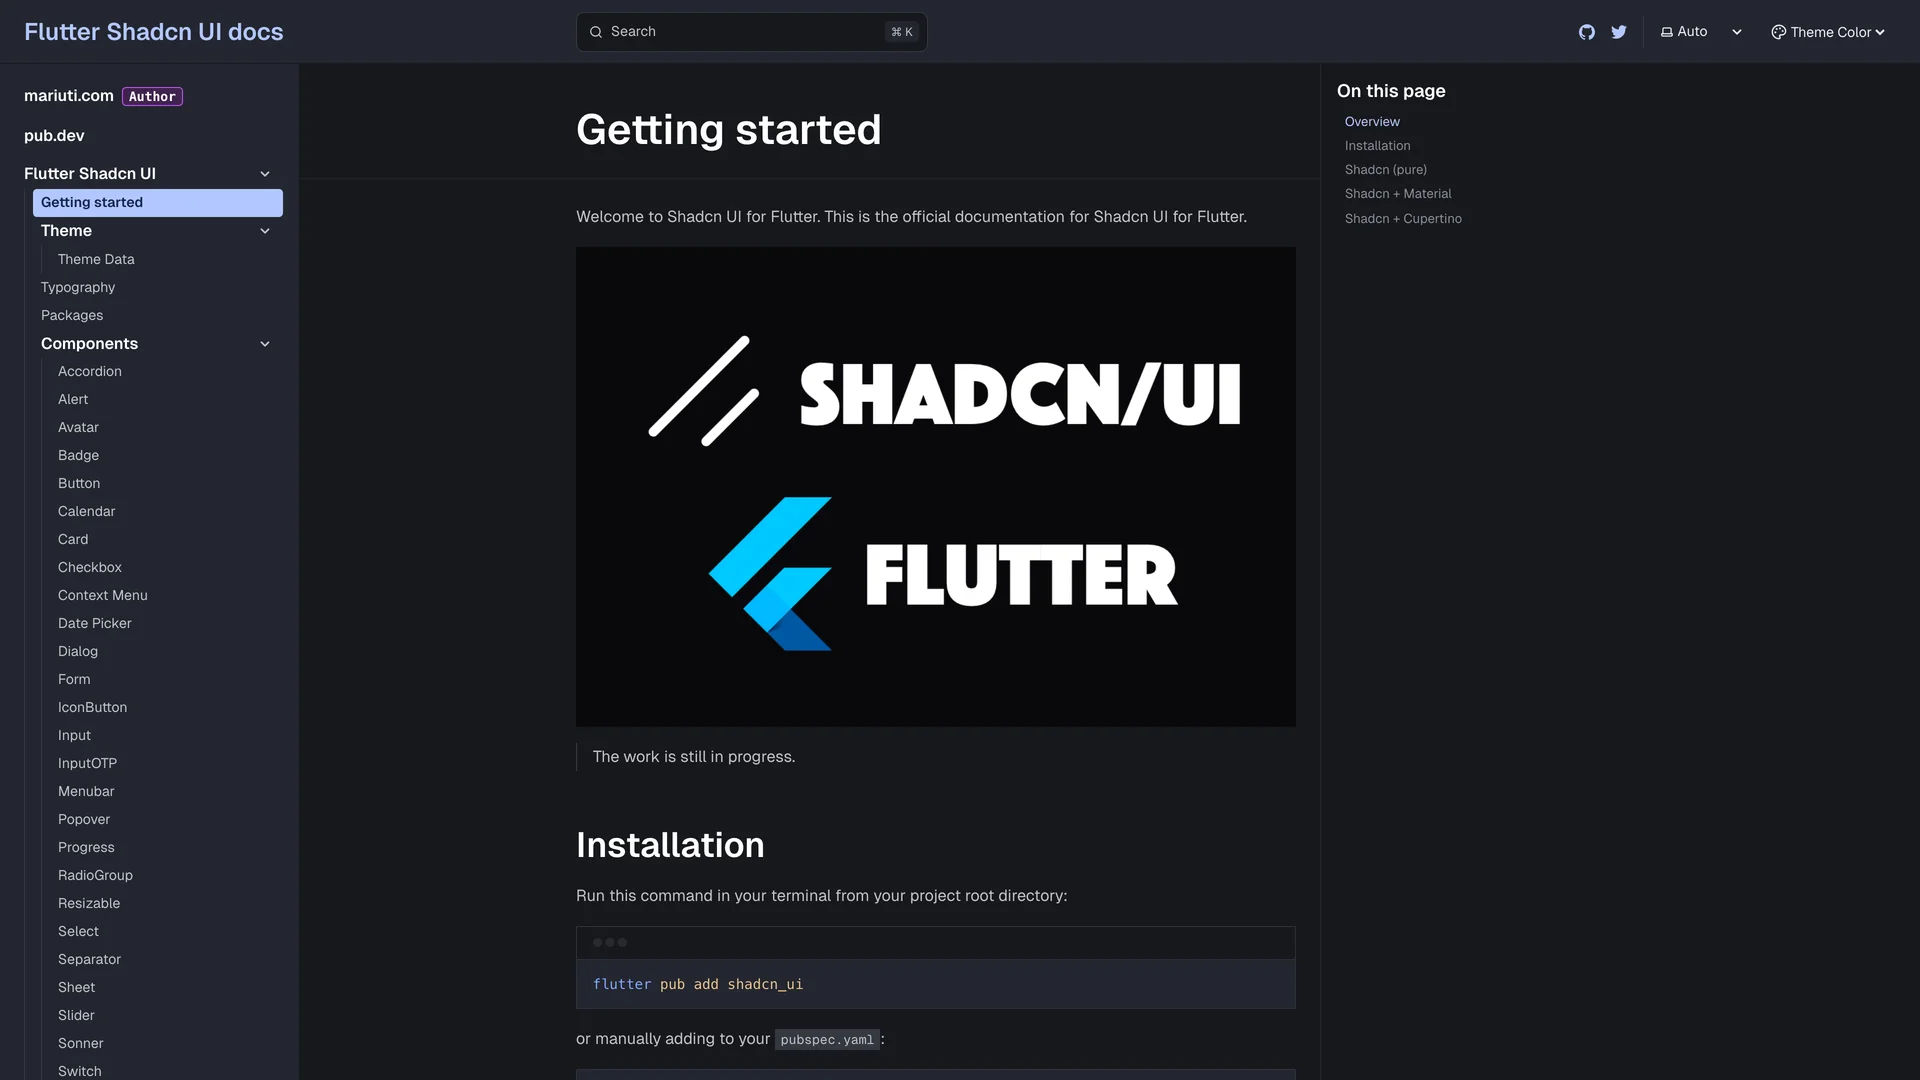Open the Shadcn + Material section link
1920x1080 pixels.
point(1398,193)
